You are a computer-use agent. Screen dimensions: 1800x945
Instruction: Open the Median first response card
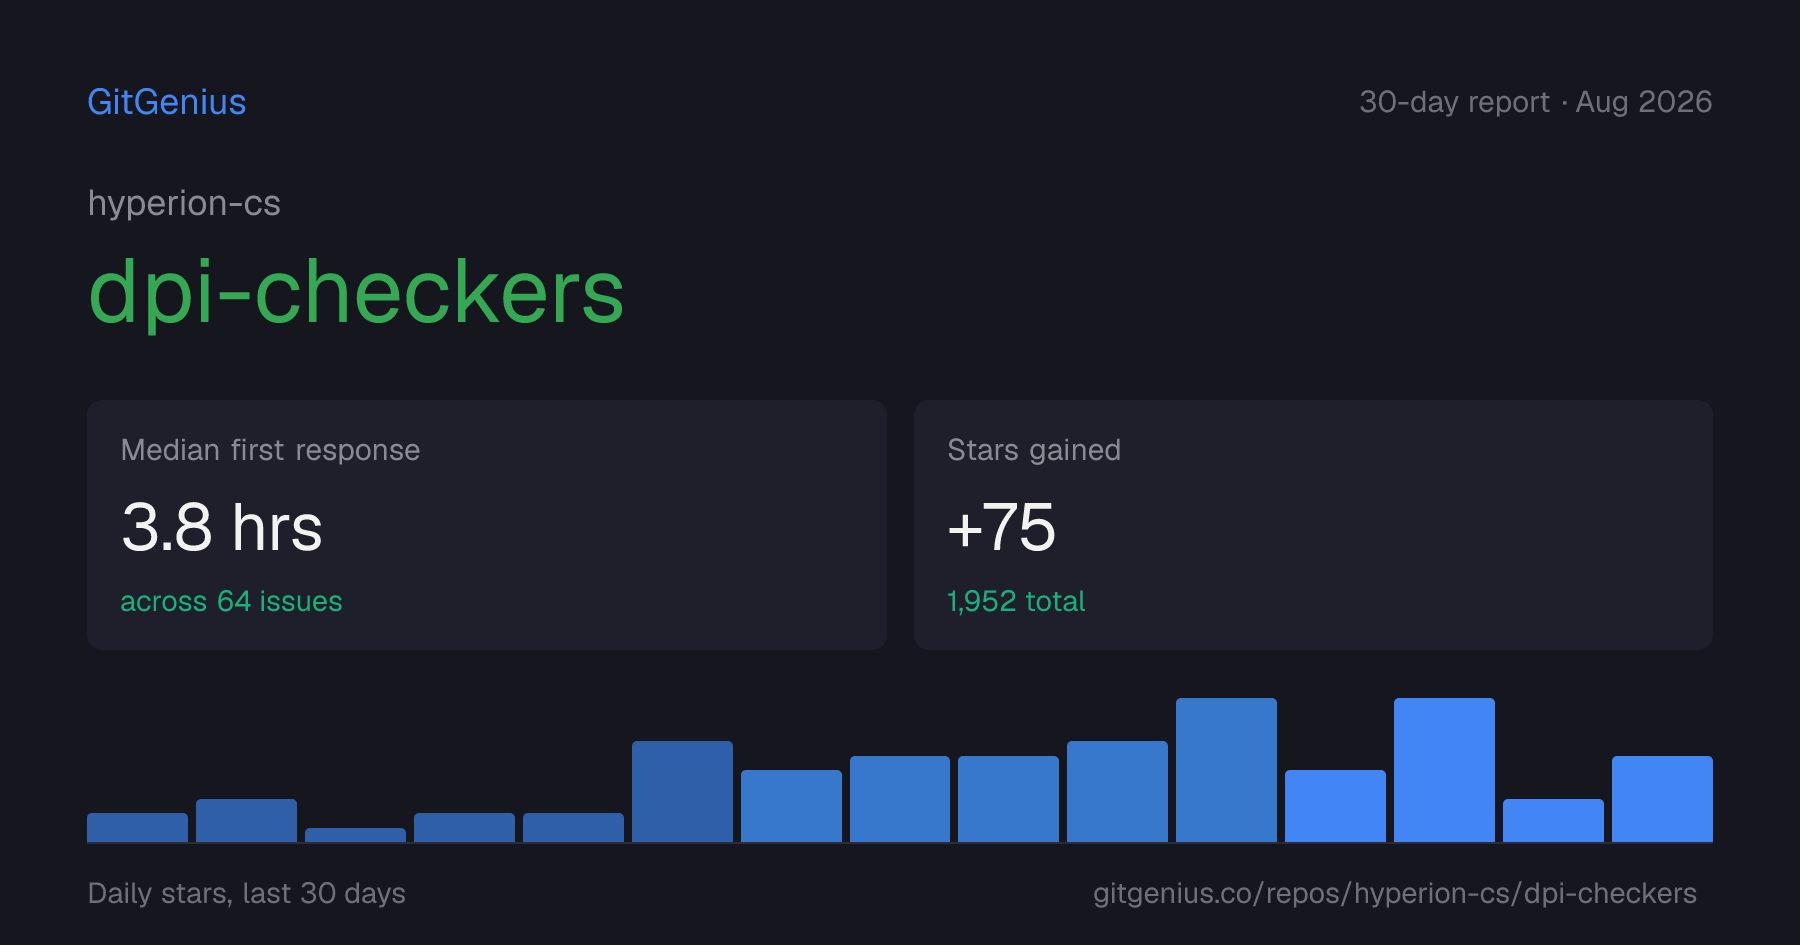[487, 525]
